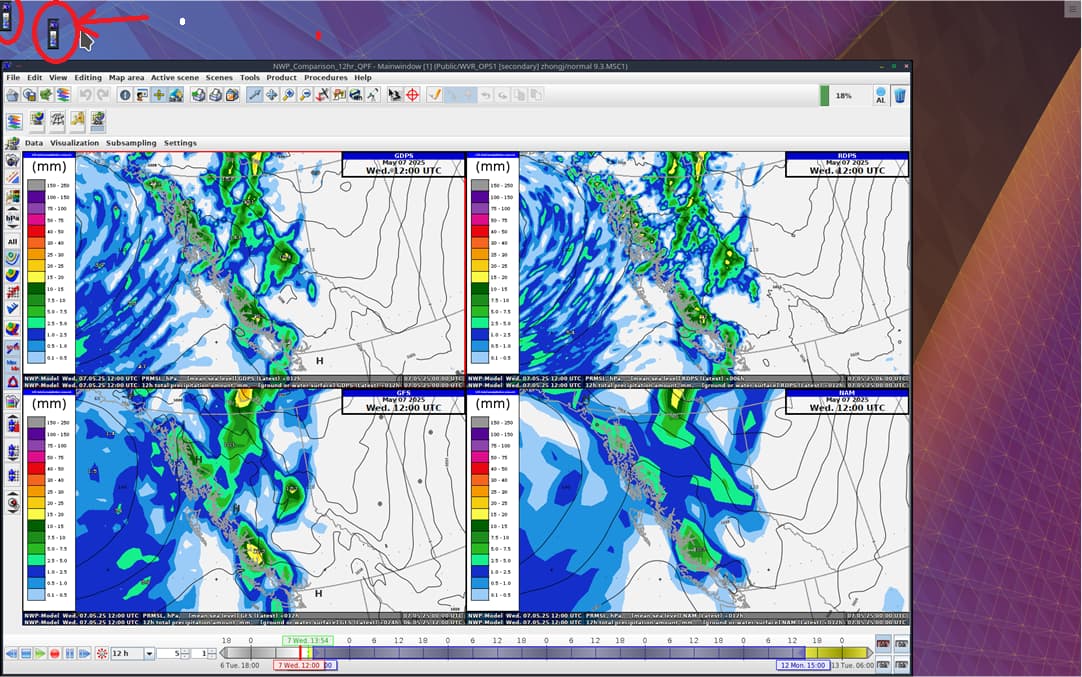Image resolution: width=1082 pixels, height=677 pixels.
Task: Increase the stepper value showing 5
Action: pos(185,650)
